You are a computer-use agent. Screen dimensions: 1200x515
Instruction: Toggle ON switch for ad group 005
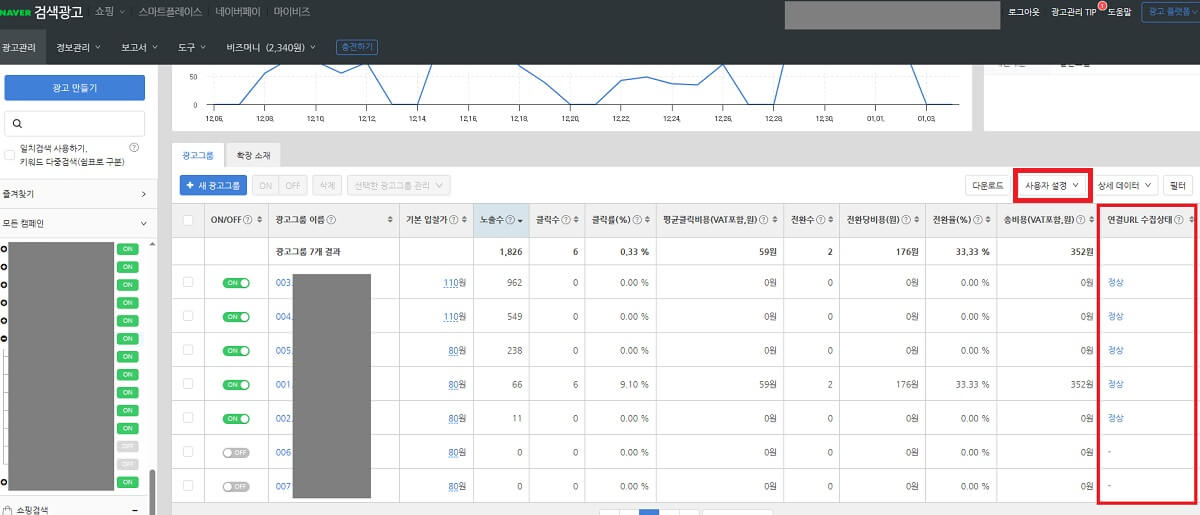point(236,350)
